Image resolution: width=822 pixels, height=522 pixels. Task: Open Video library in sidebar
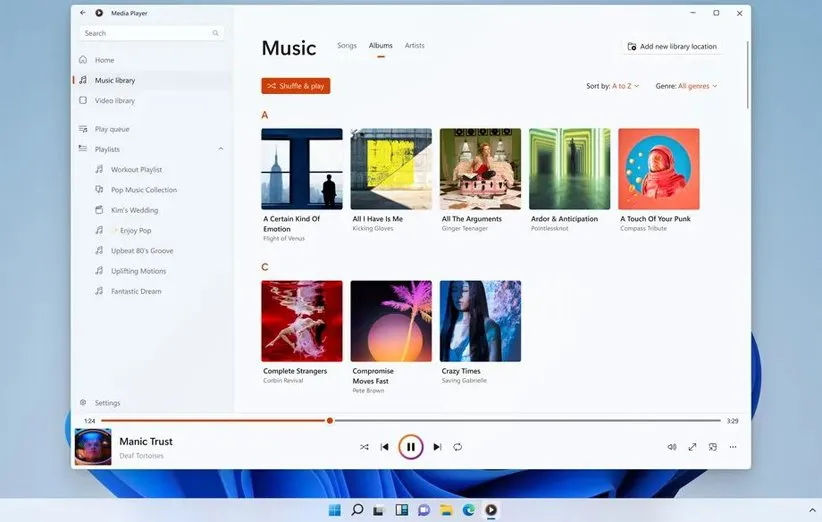[152, 100]
